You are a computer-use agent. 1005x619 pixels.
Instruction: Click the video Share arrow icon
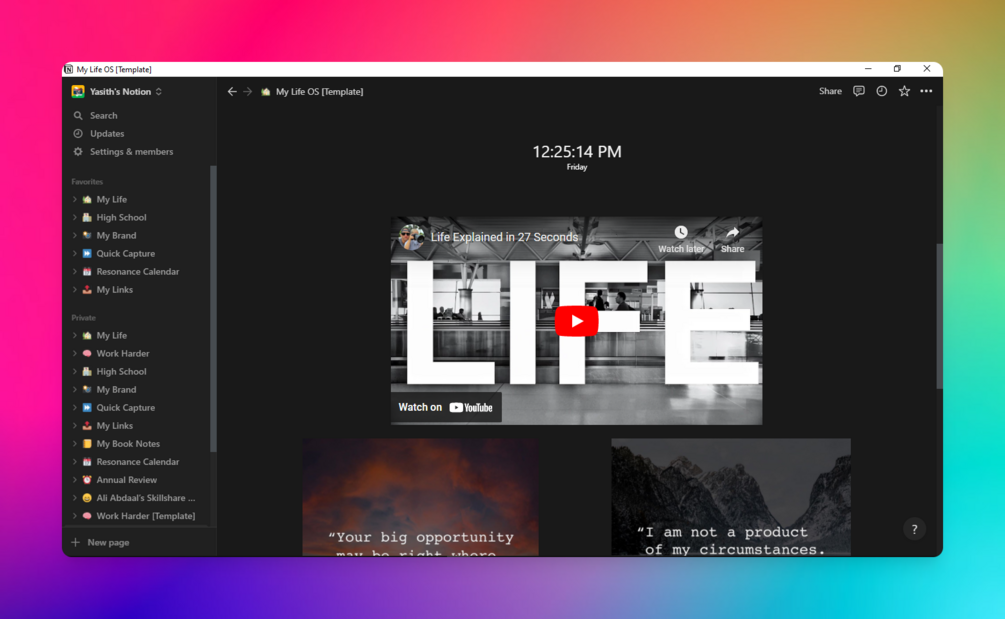(x=733, y=232)
